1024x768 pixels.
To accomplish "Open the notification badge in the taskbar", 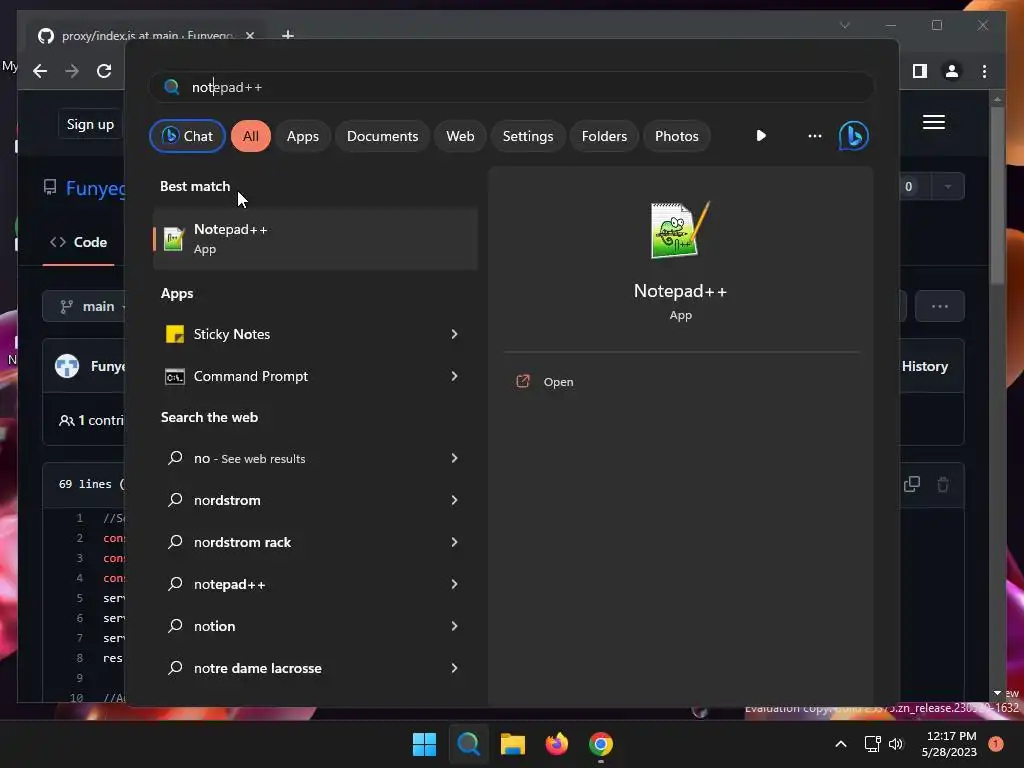I will [996, 744].
